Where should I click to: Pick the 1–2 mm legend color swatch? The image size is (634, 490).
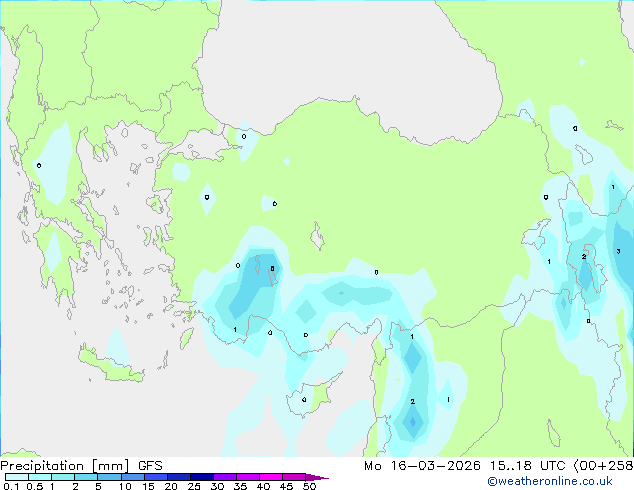[x=63, y=477]
